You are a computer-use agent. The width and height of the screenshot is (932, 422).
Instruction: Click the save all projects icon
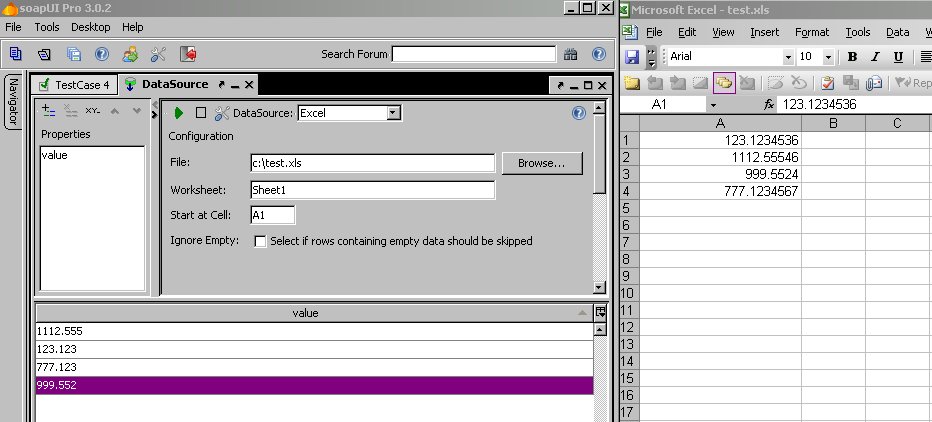click(x=73, y=54)
